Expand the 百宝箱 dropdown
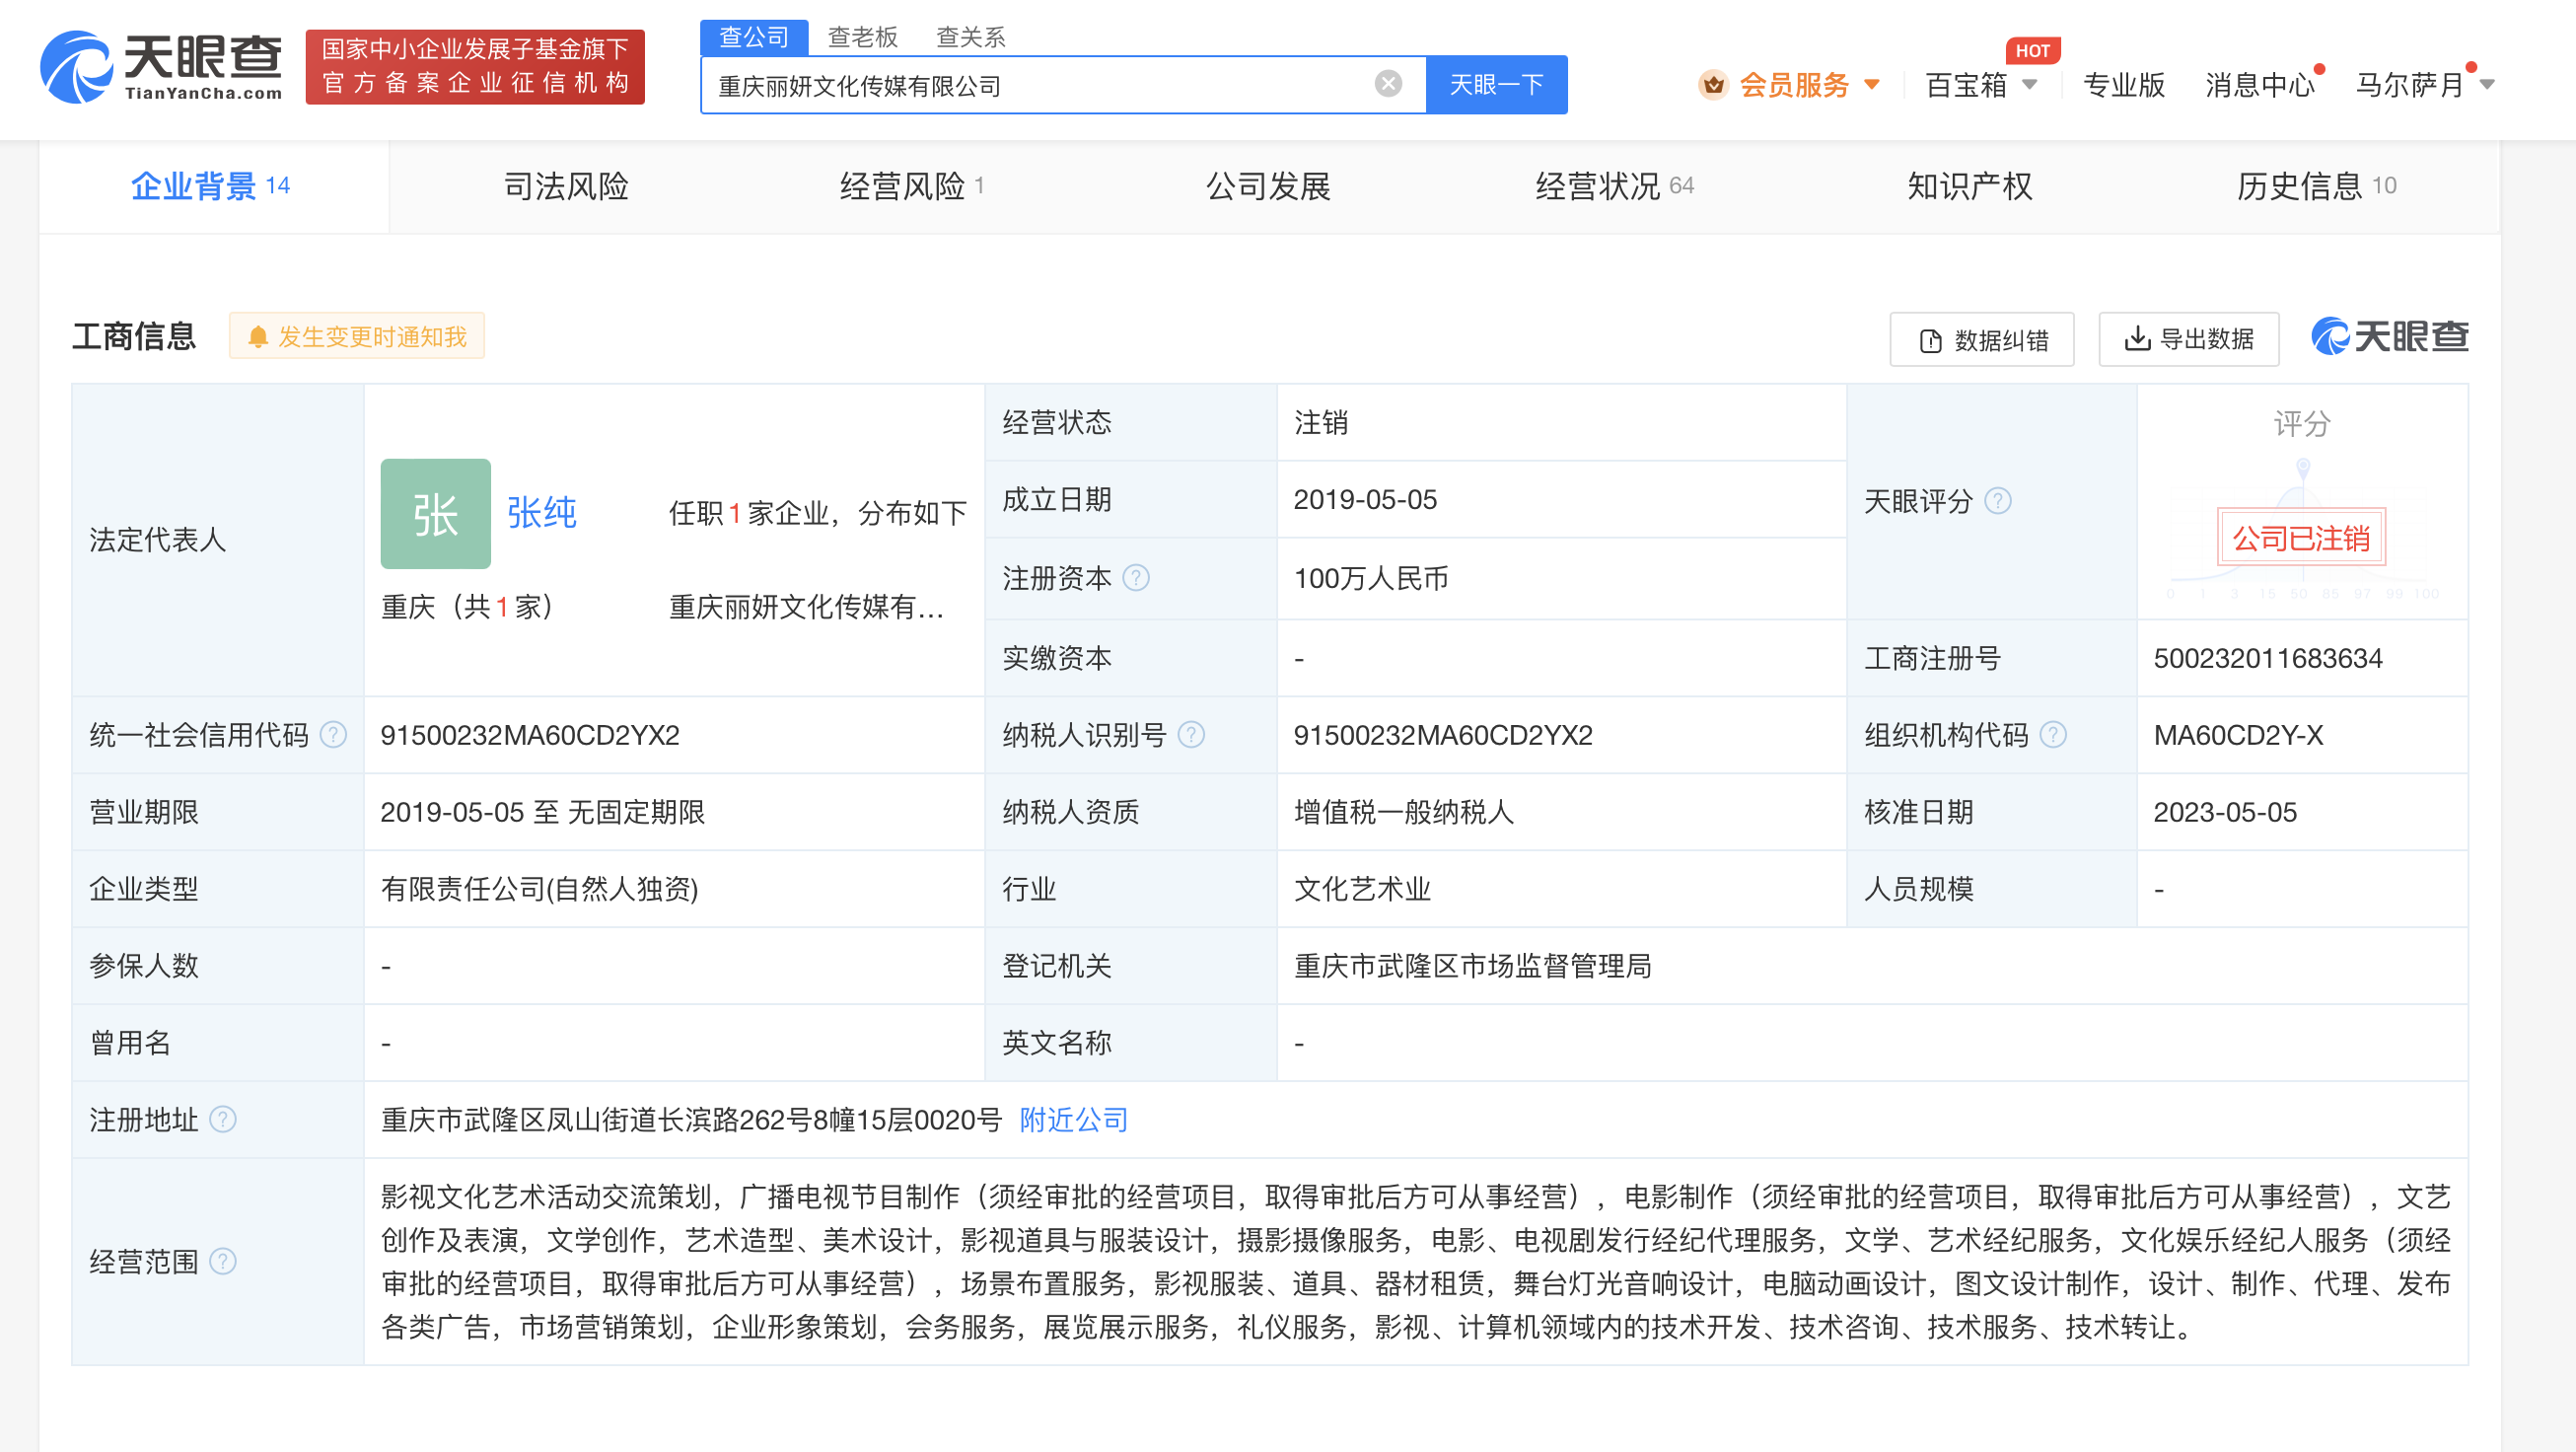The height and width of the screenshot is (1452, 2576). [2032, 86]
